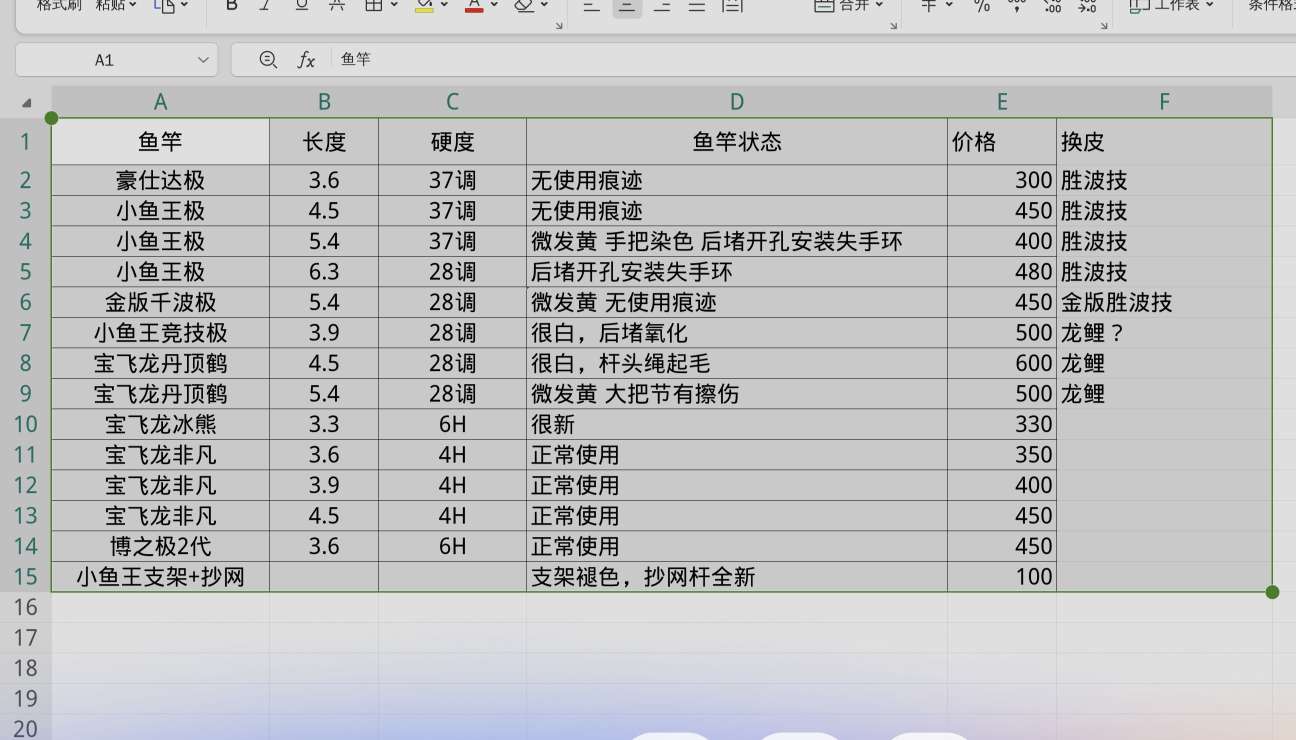This screenshot has width=1296, height=740.
Task: Apply thousands separator format
Action: [1017, 5]
